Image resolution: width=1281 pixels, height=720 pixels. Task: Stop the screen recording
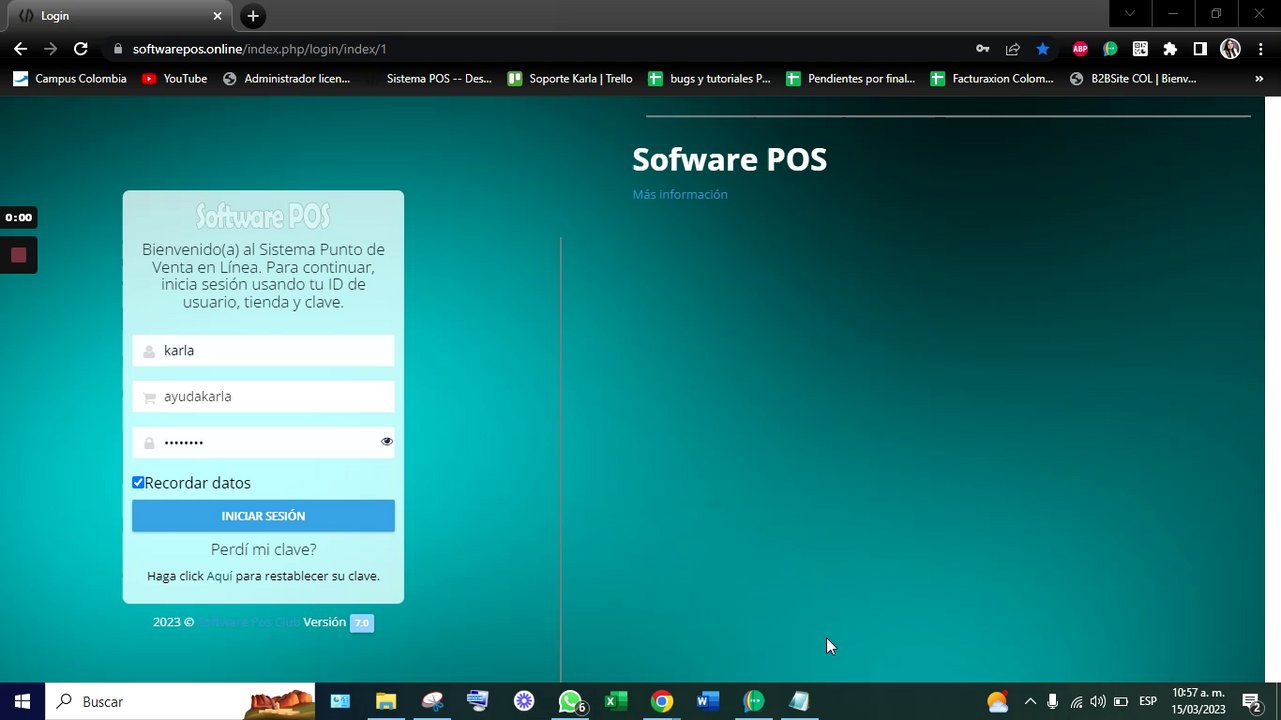[x=18, y=255]
